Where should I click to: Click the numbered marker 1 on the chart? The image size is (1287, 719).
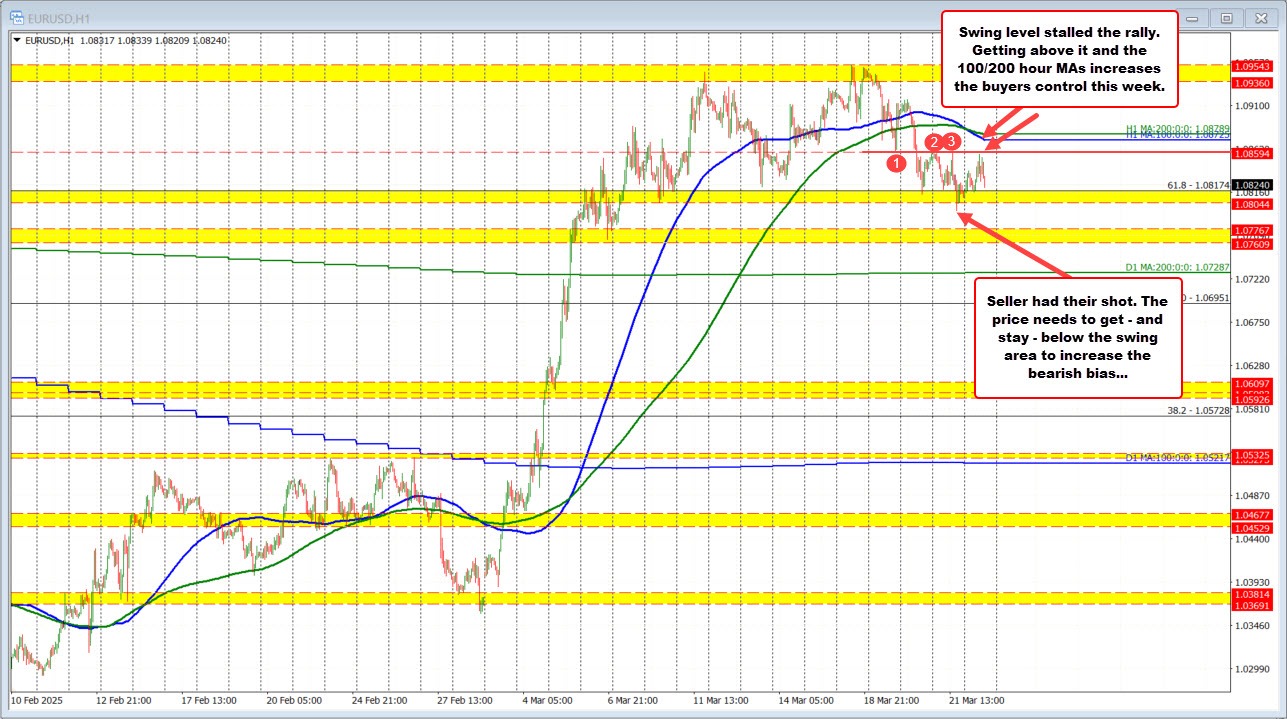896,162
